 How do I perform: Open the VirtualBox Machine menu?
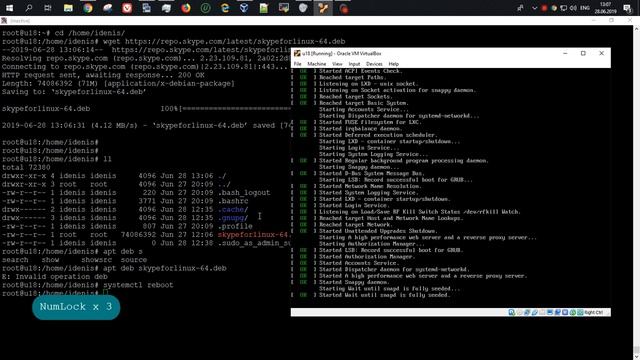pyautogui.click(x=317, y=64)
